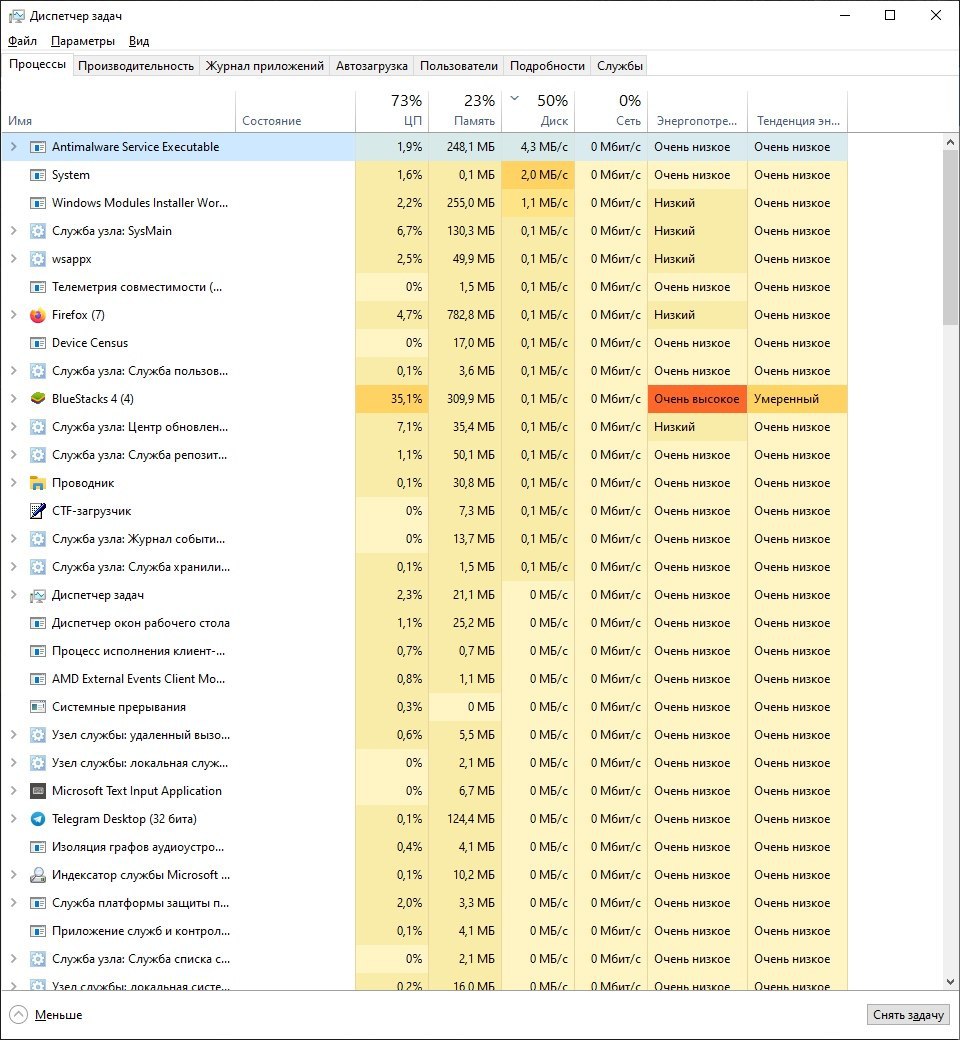Click the CTF-загрузчик pen icon
This screenshot has width=960, height=1040.
click(x=38, y=511)
